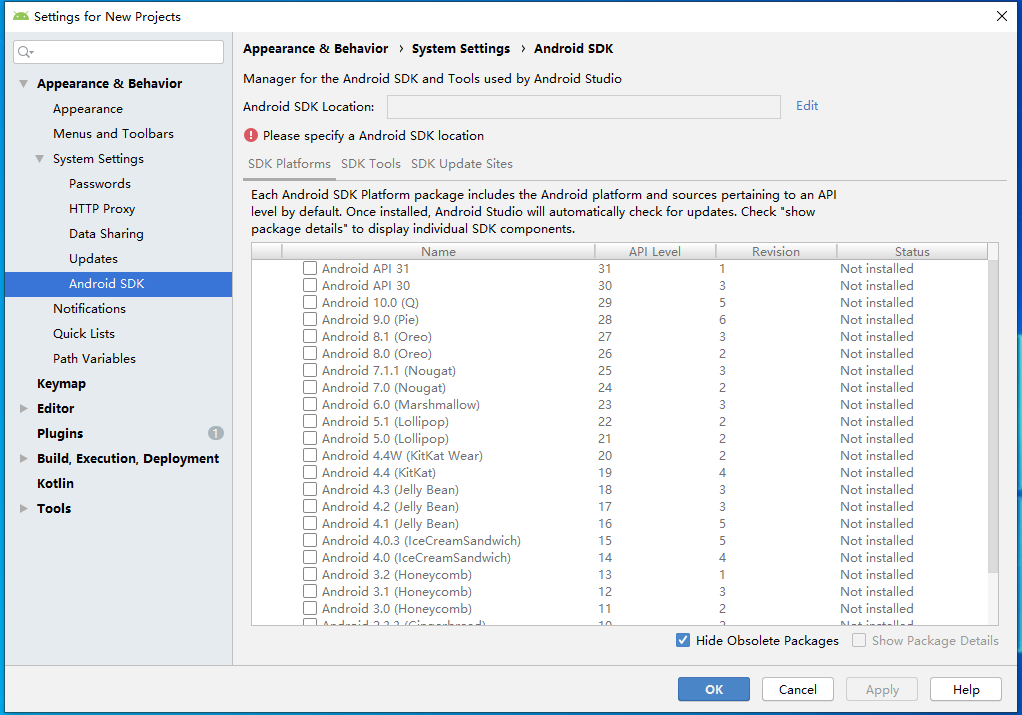Select the Android 4.4W (KitKat Wear) row
Viewport: 1022px width, 715px height.
click(619, 455)
